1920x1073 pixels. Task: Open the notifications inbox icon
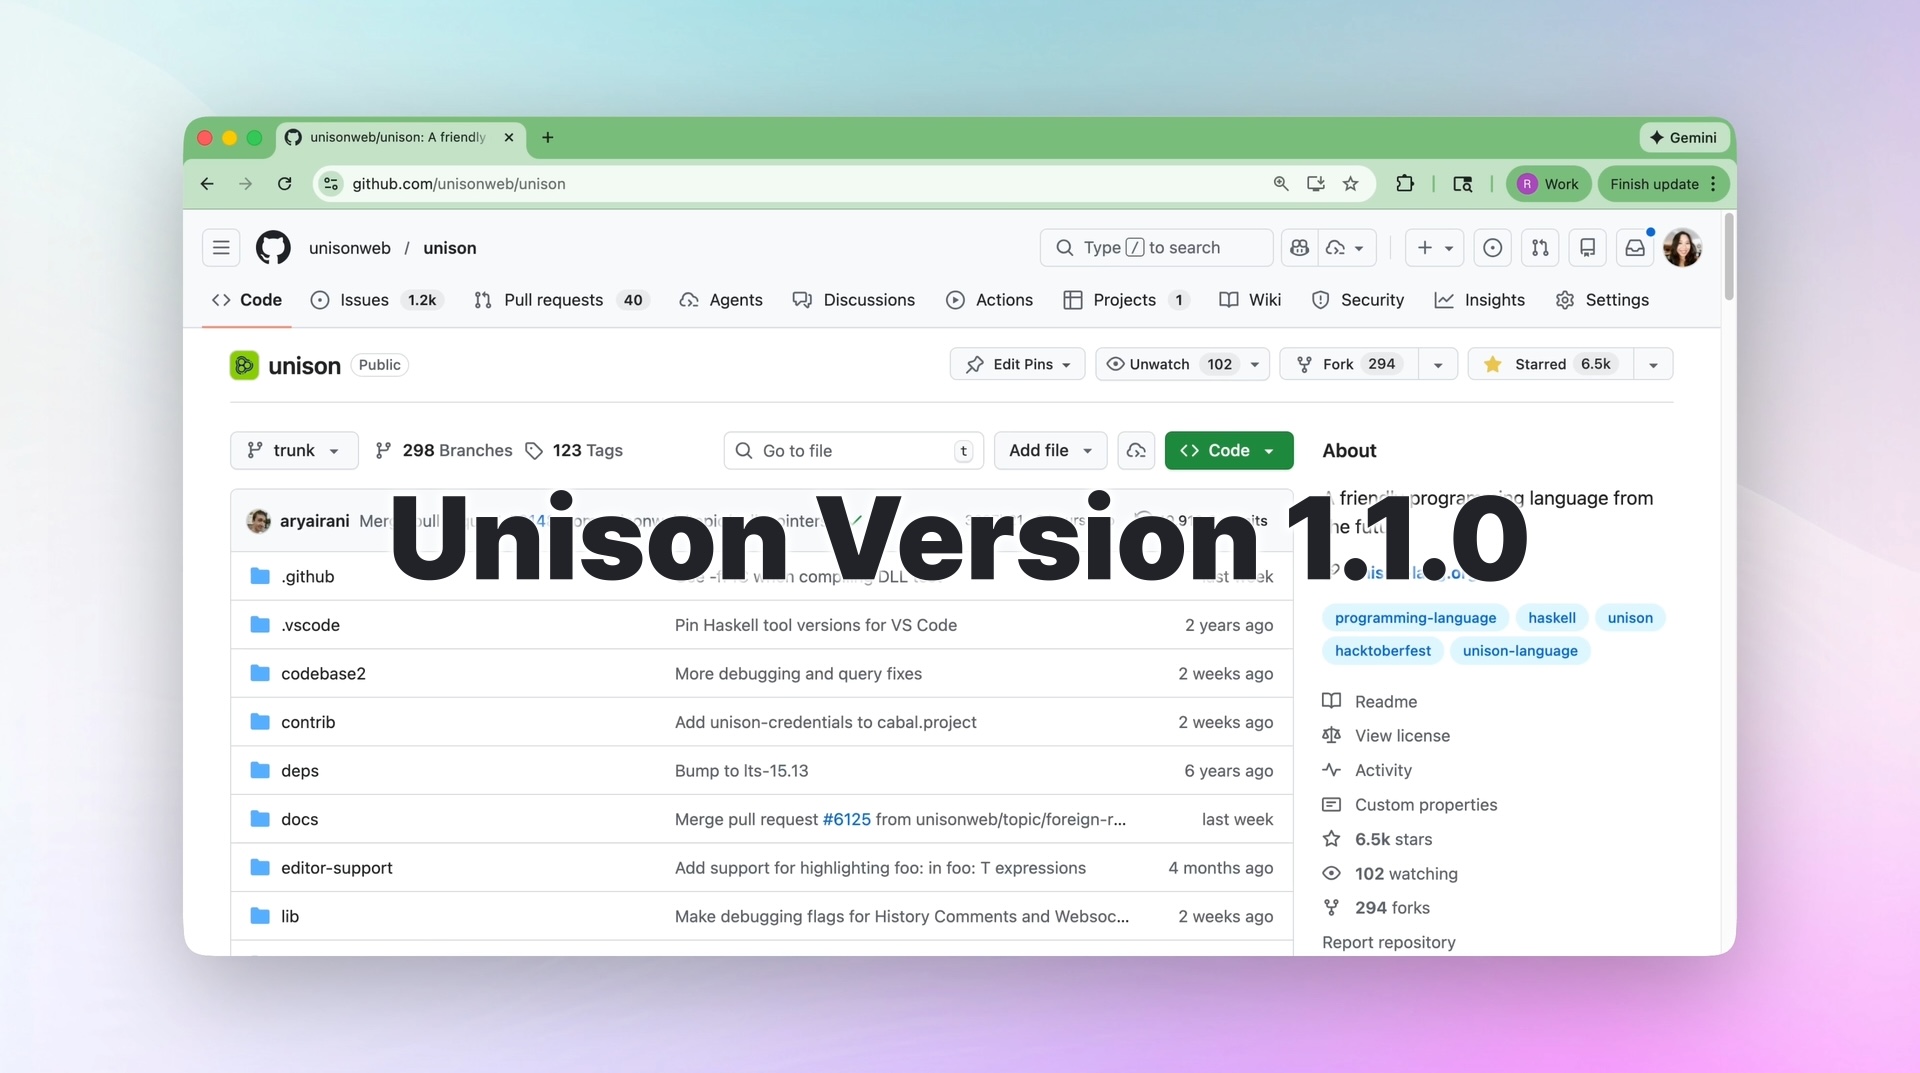(x=1635, y=248)
